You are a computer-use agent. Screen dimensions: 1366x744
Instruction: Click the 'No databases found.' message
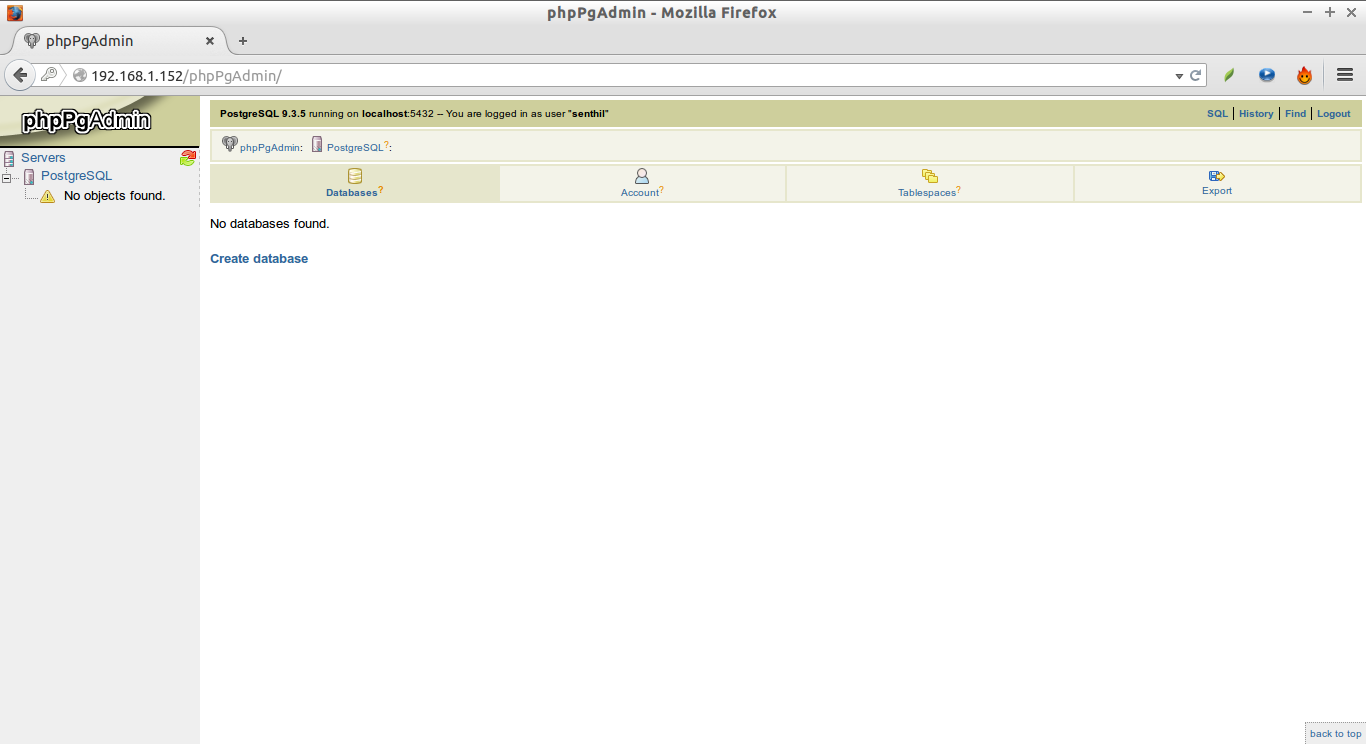pyautogui.click(x=270, y=224)
